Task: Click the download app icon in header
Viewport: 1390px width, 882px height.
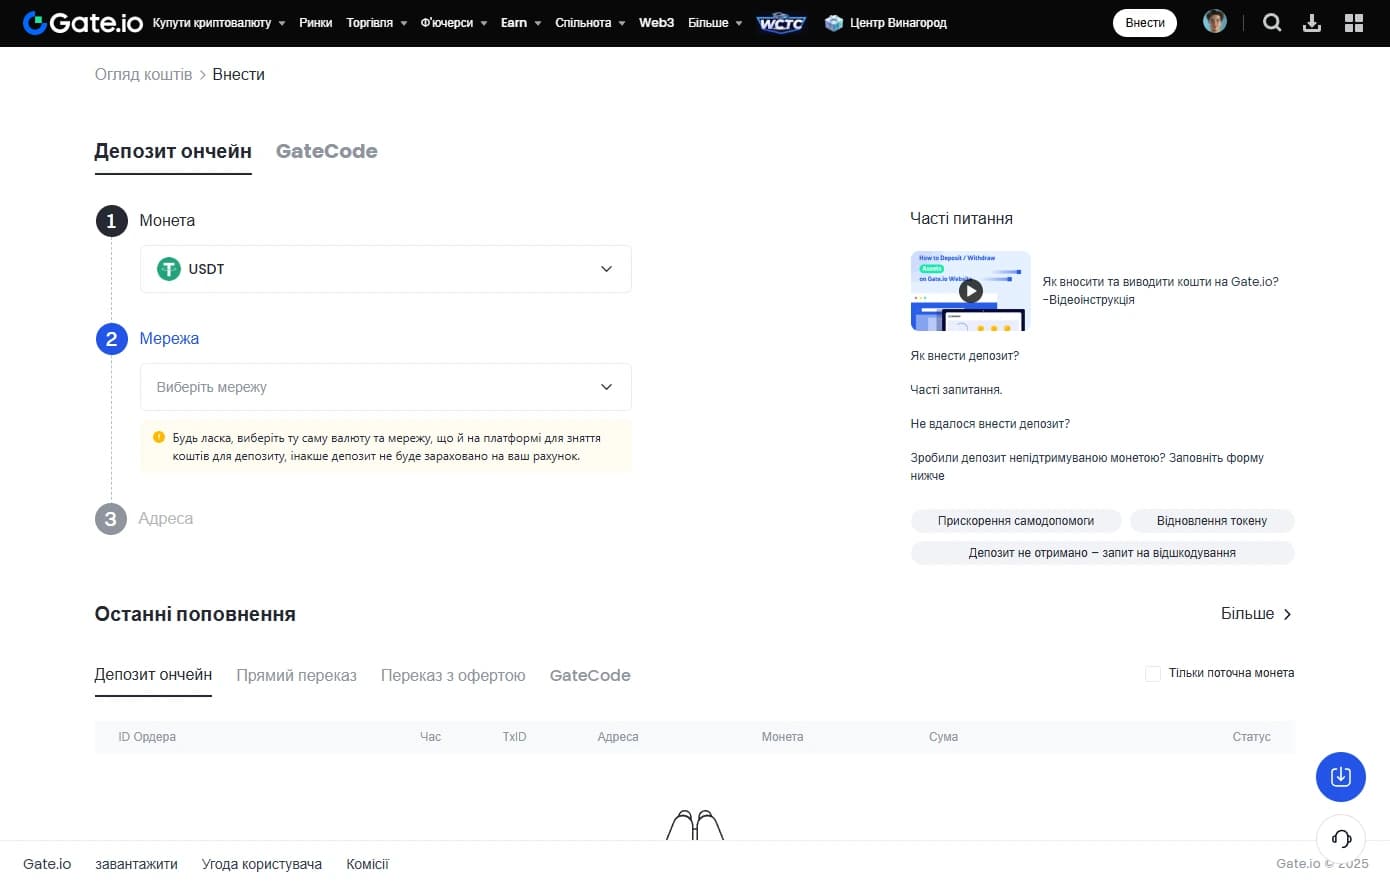Action: [1312, 22]
